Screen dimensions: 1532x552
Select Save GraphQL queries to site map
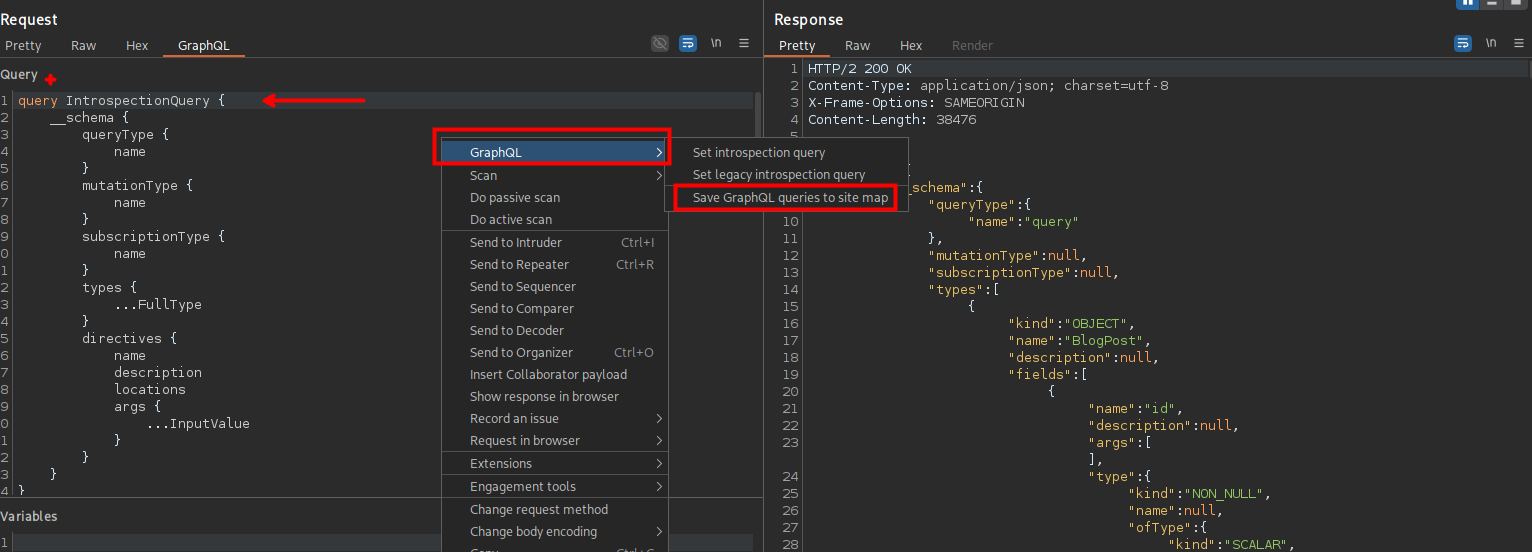pos(790,198)
